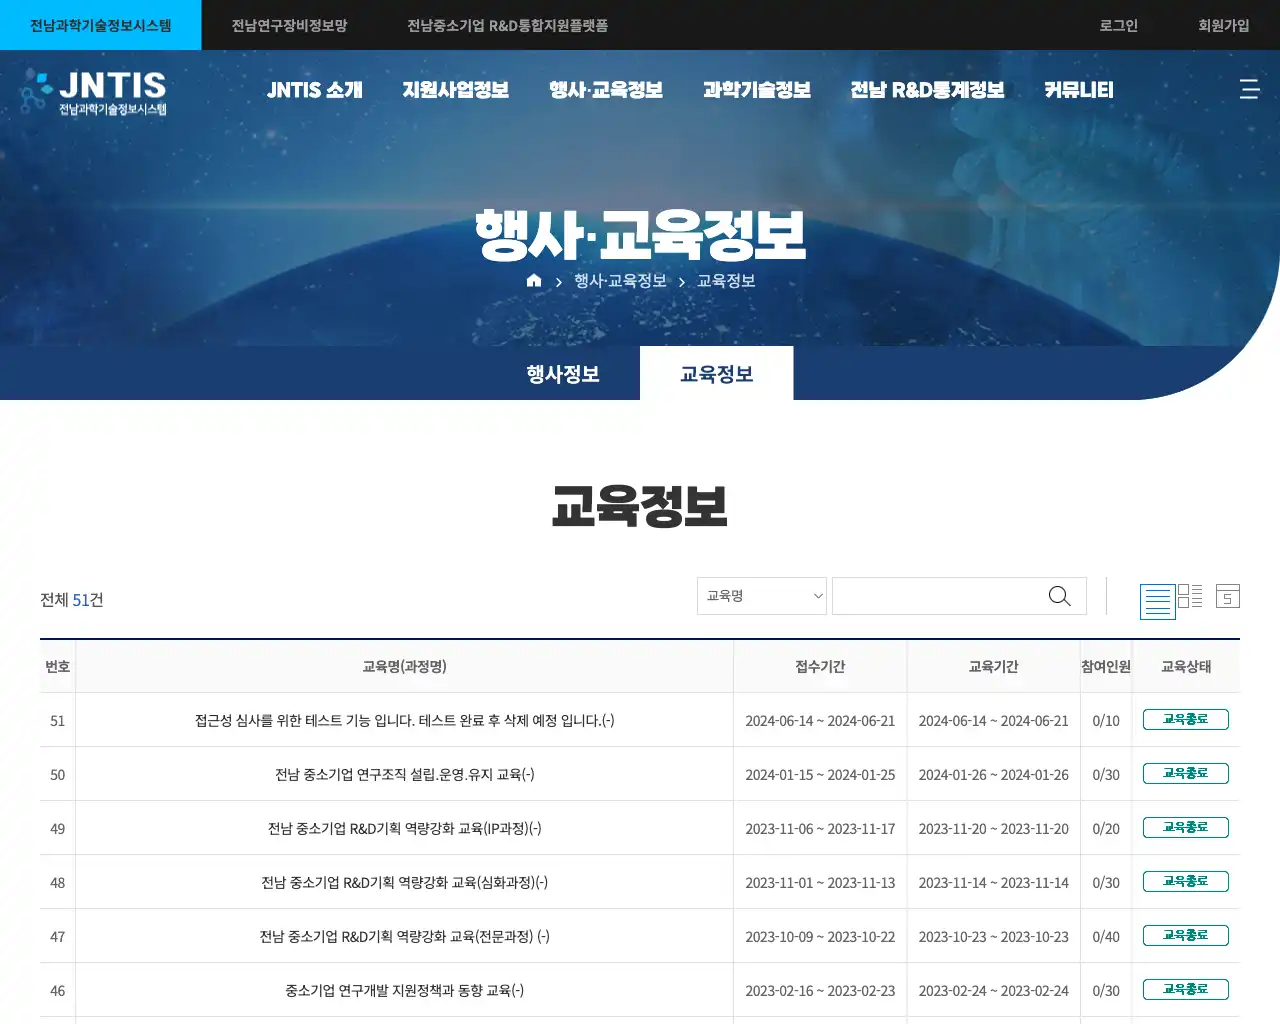Image resolution: width=1280 pixels, height=1024 pixels.
Task: Open the 커뮤니티 menu
Action: click(1078, 89)
